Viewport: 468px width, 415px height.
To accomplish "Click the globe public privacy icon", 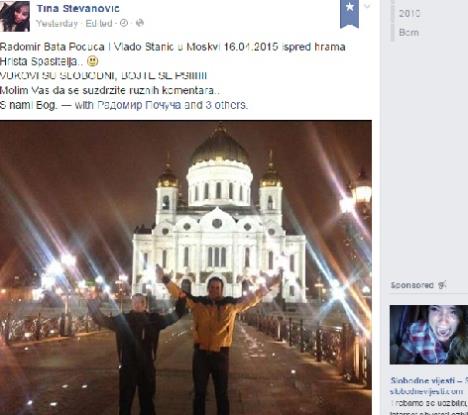I will click(140, 23).
